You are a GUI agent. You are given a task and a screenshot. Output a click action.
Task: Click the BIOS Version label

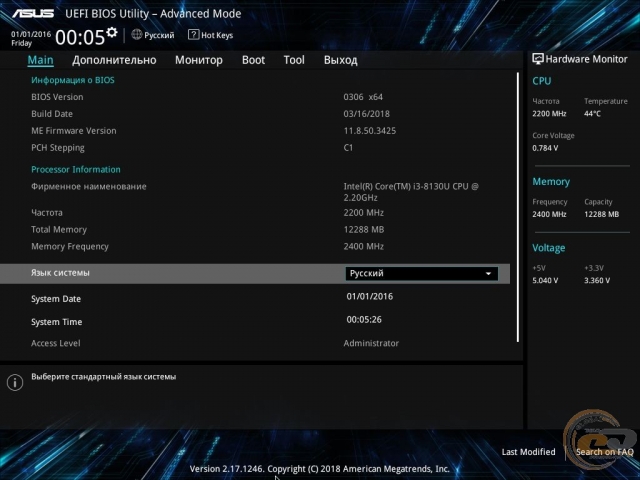57,97
